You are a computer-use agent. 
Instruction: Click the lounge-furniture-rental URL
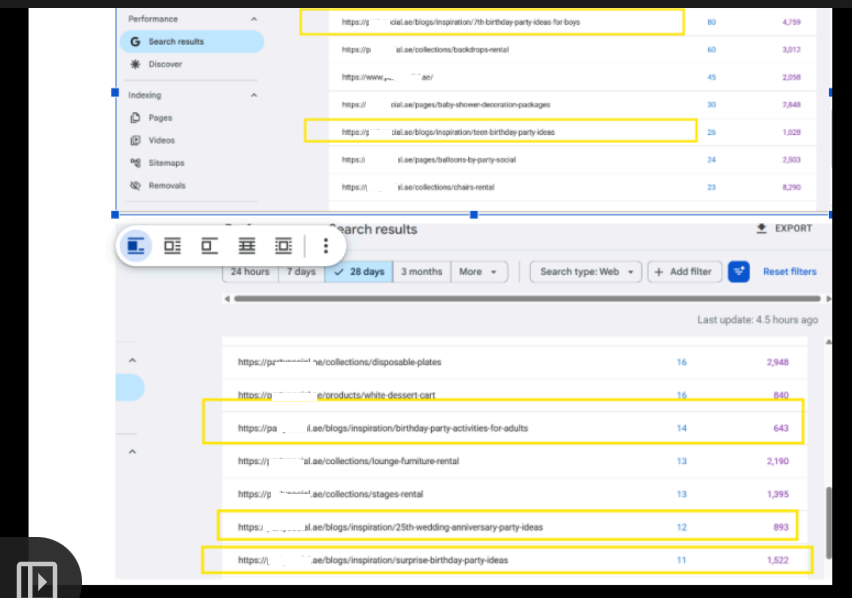tap(348, 461)
